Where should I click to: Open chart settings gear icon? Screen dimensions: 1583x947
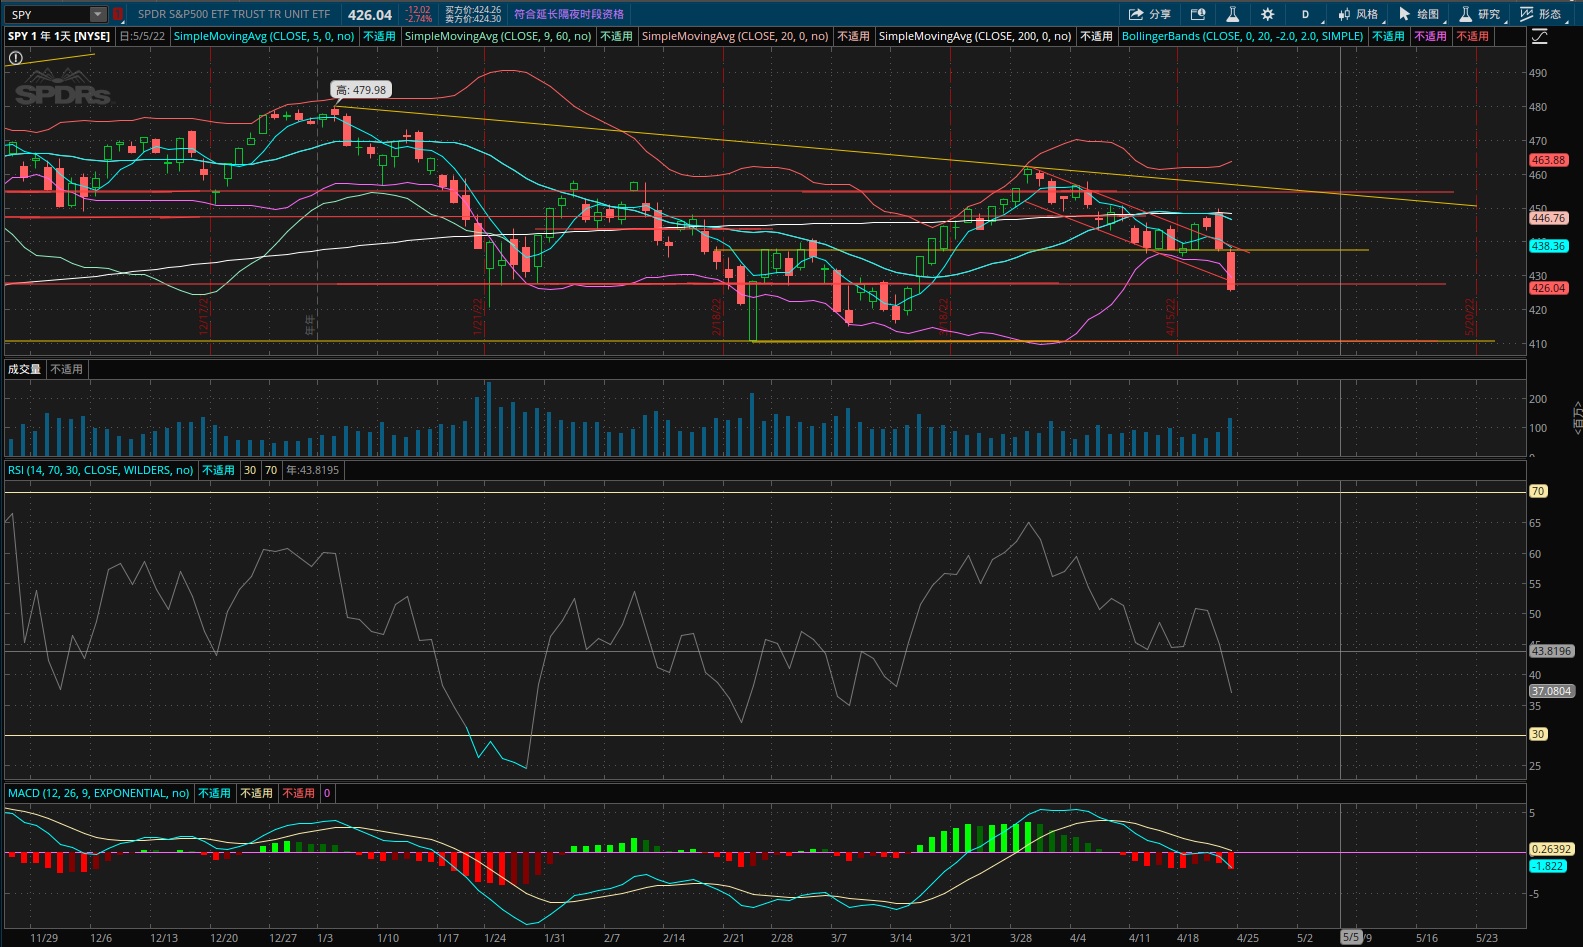pyautogui.click(x=1268, y=14)
